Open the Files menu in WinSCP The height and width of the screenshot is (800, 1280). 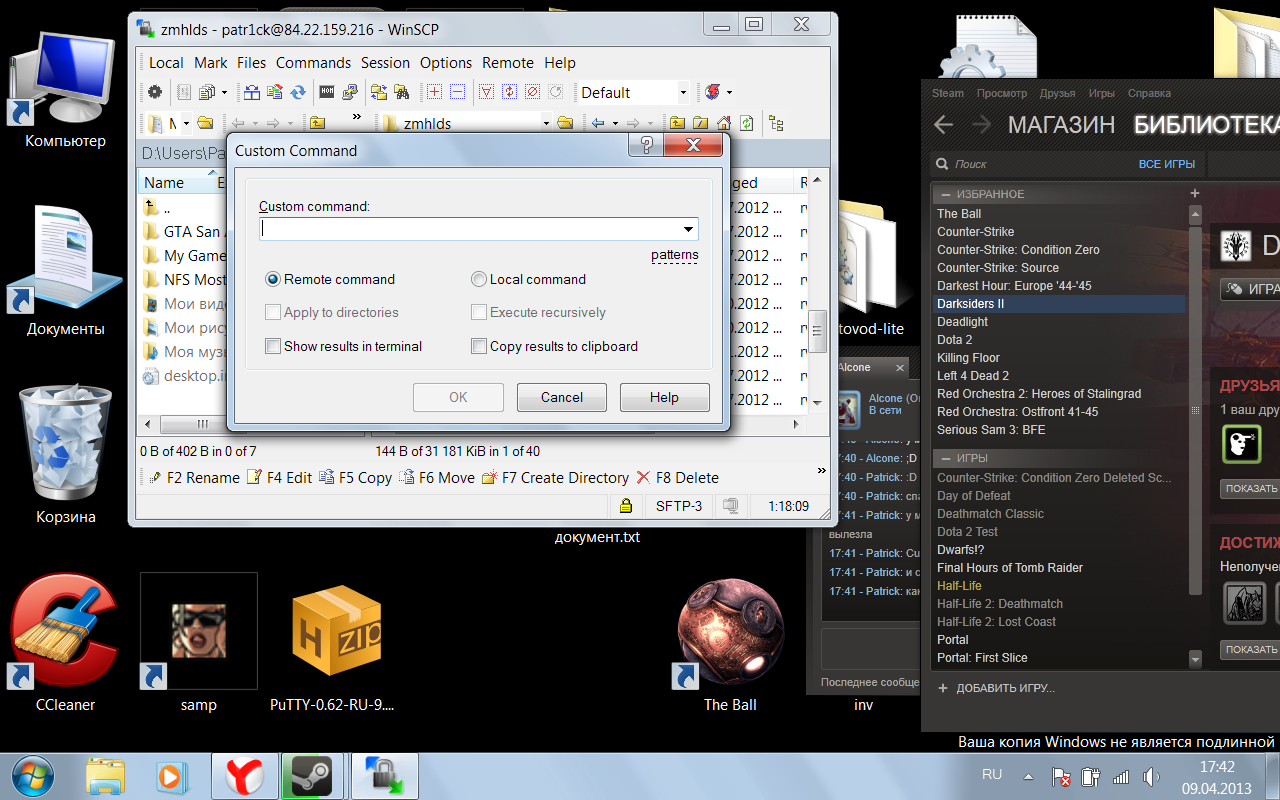251,62
